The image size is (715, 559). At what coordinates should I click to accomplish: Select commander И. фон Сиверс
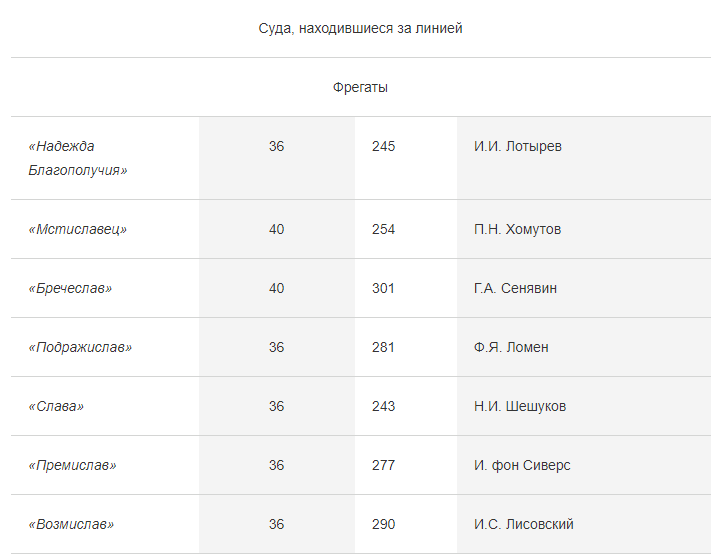(522, 465)
